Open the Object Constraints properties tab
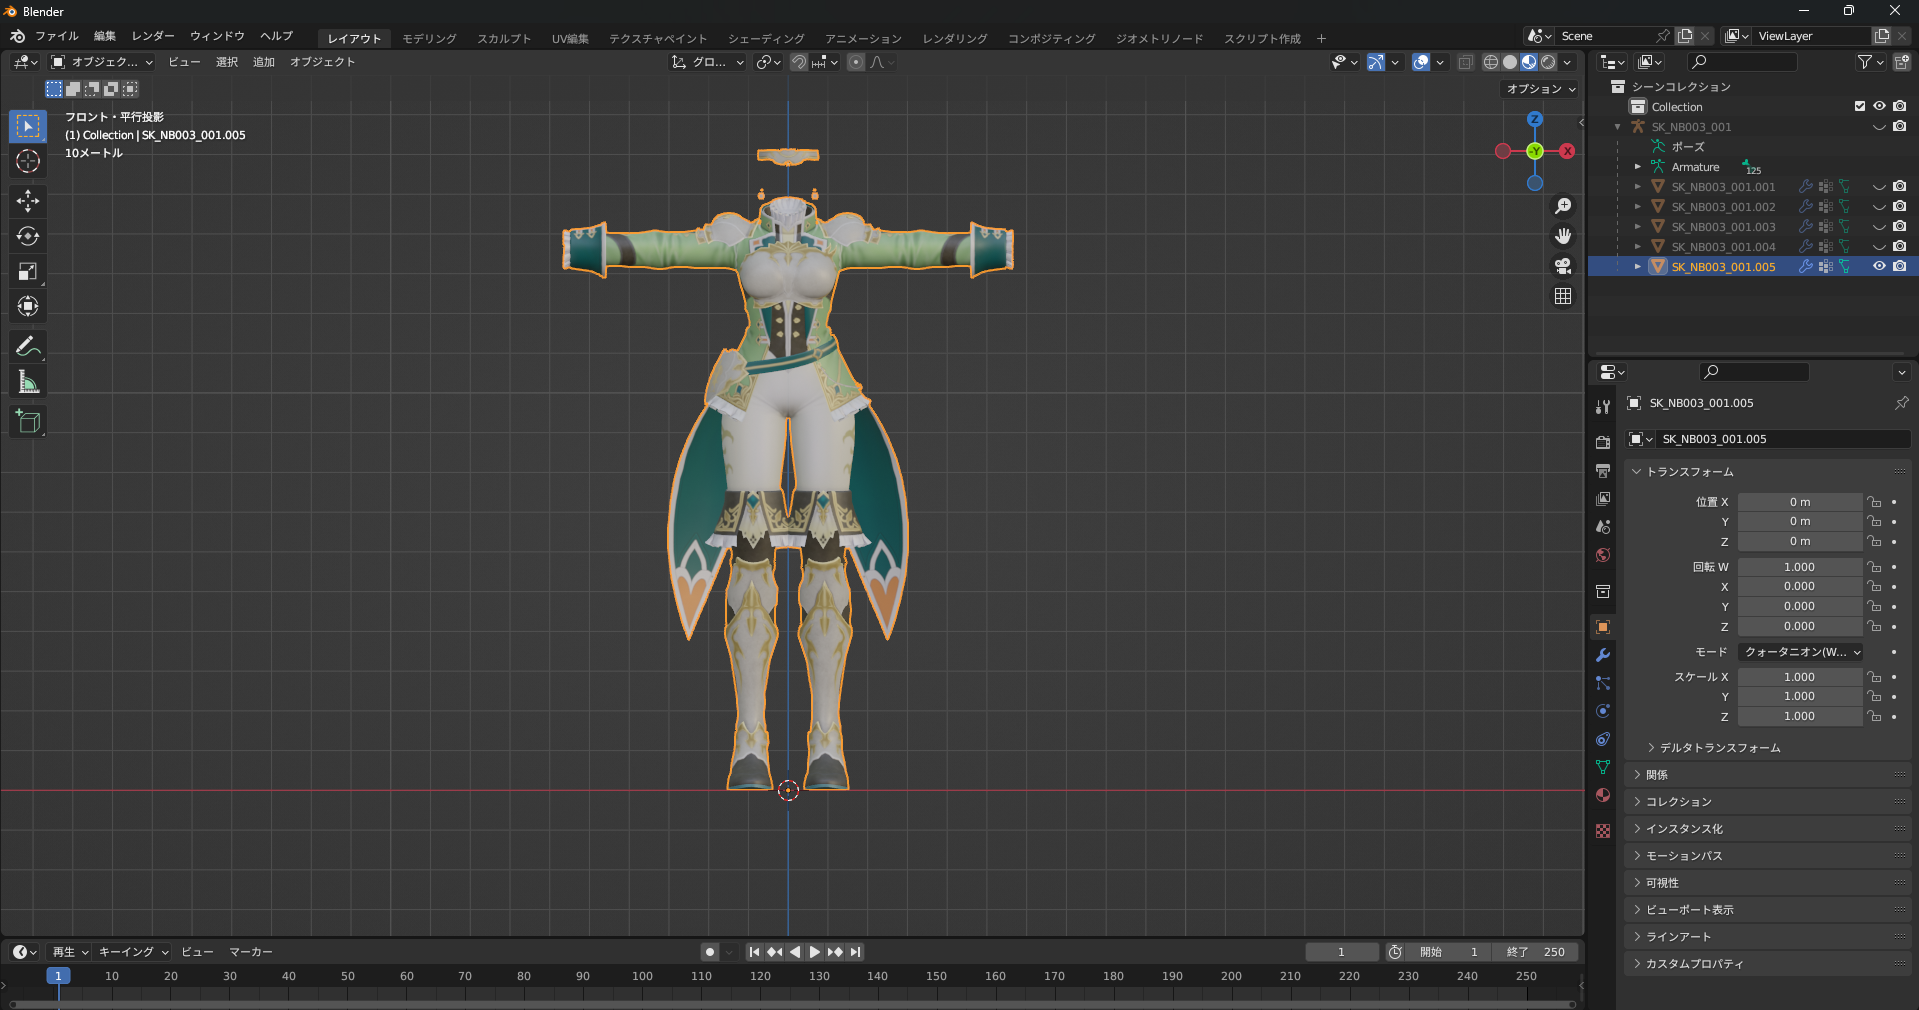The height and width of the screenshot is (1010, 1919). pyautogui.click(x=1603, y=739)
